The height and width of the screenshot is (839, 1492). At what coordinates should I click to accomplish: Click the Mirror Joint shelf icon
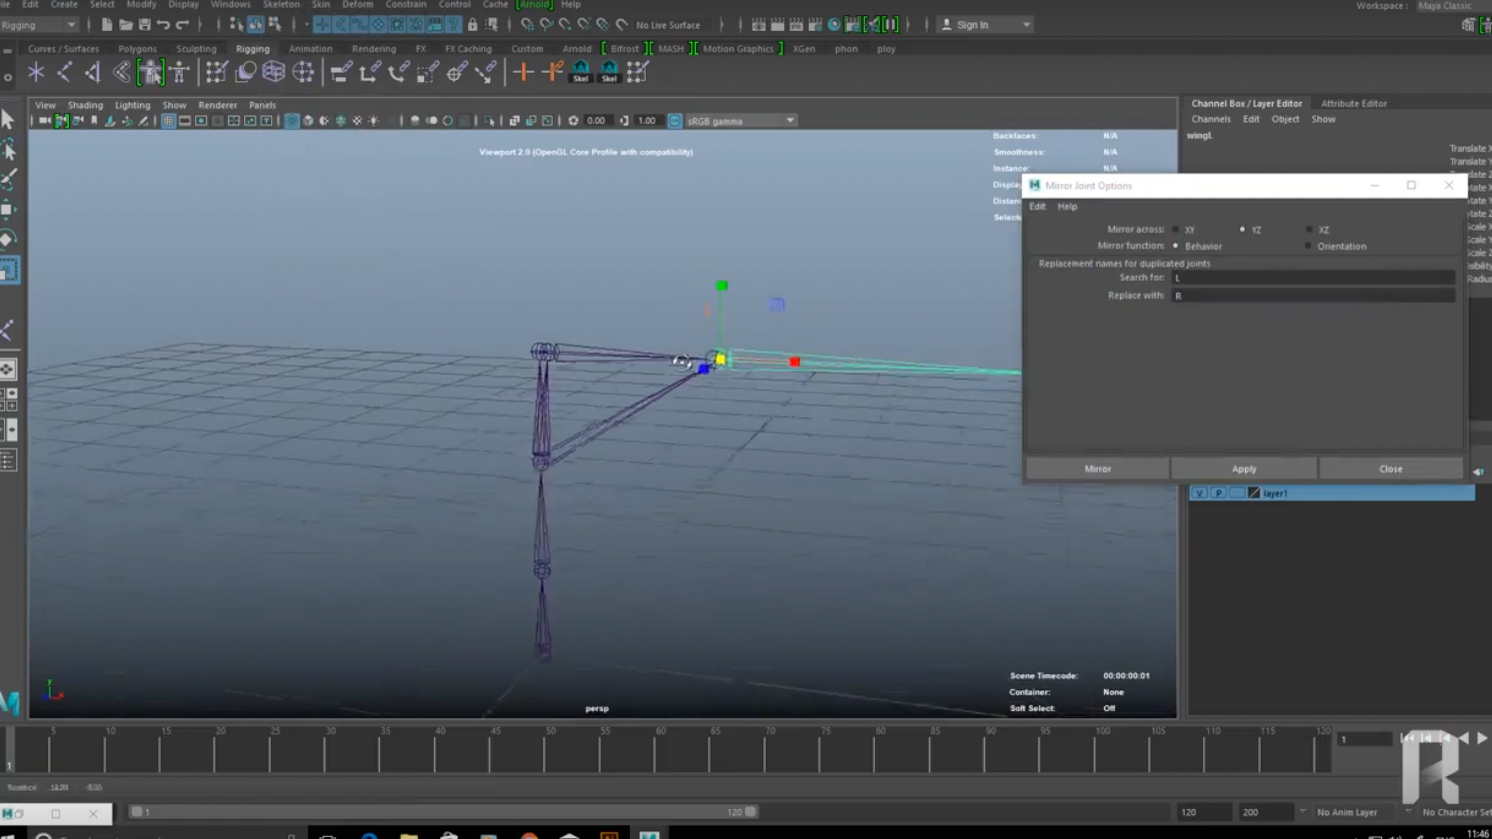point(92,72)
